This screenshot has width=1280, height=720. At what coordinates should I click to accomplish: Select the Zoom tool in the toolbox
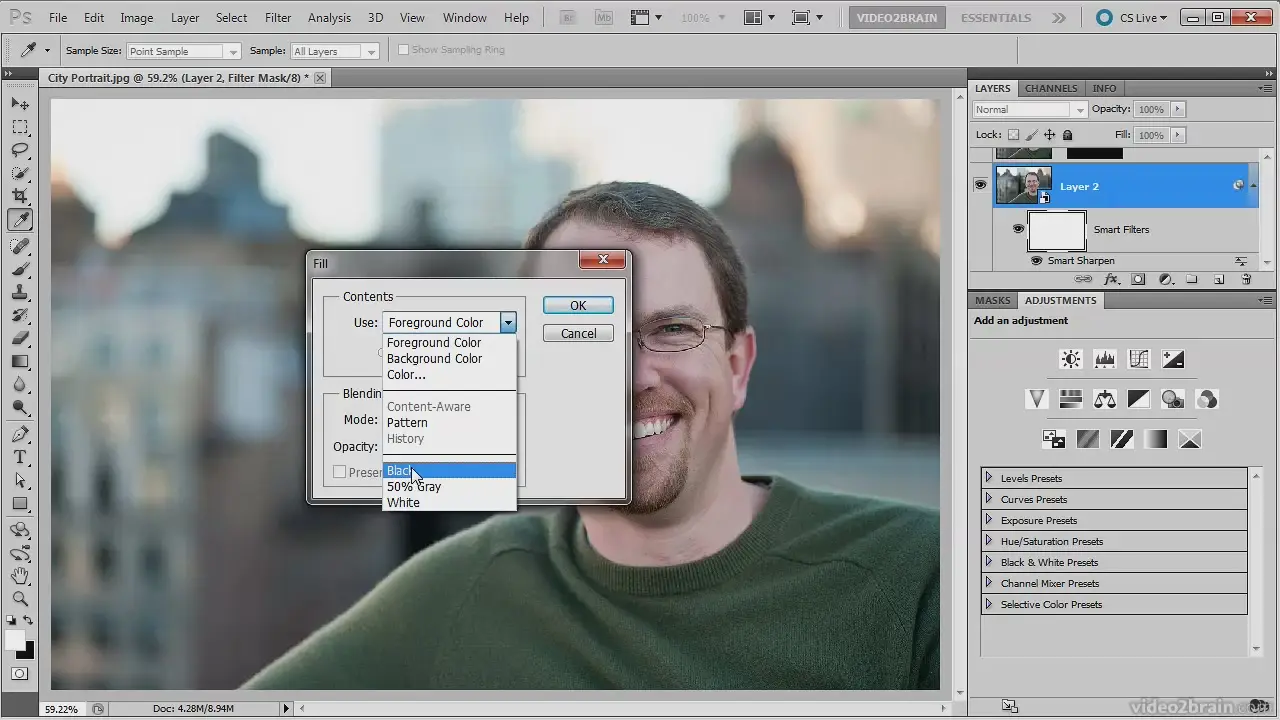20,599
